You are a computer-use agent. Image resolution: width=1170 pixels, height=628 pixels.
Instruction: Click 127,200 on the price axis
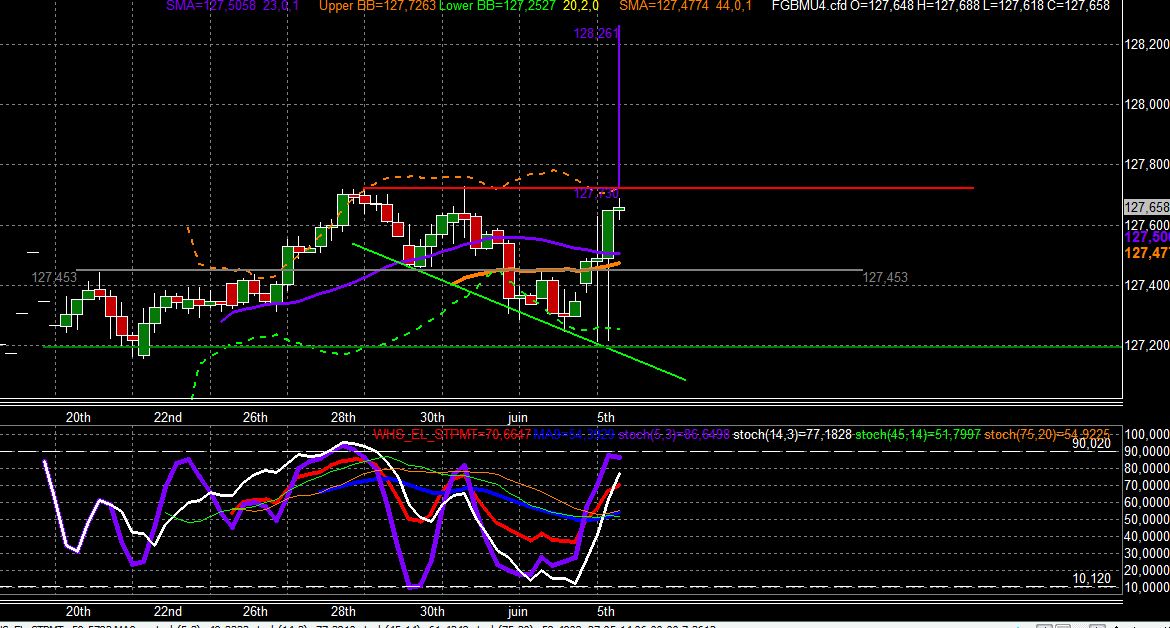pyautogui.click(x=1147, y=345)
